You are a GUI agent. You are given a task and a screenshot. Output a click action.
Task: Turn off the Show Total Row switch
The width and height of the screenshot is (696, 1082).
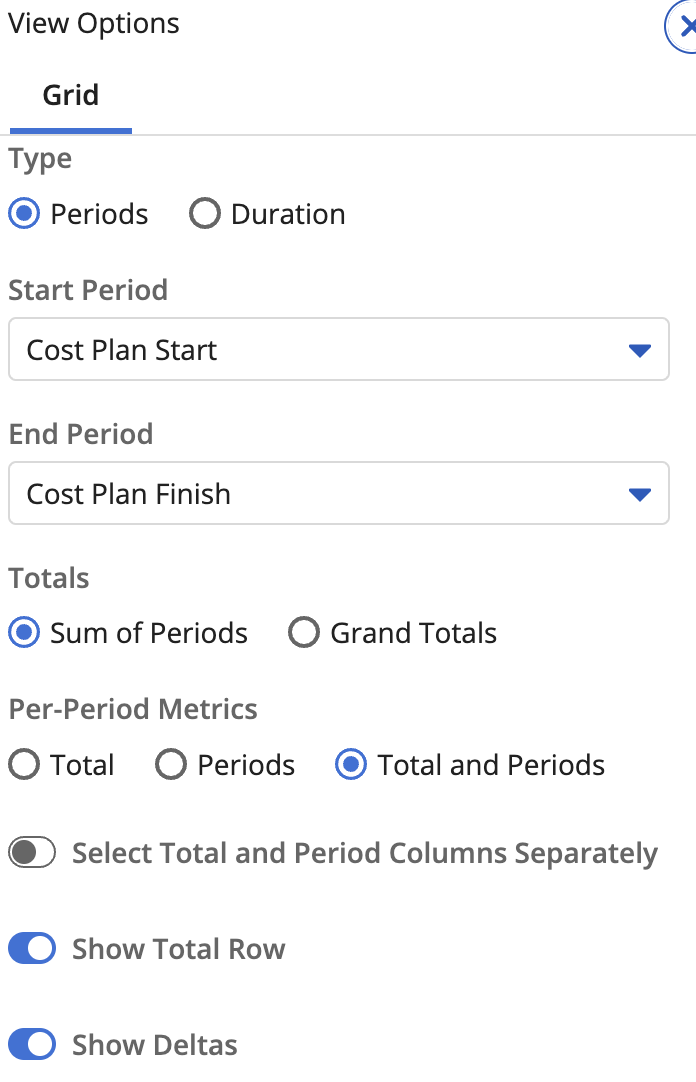click(32, 949)
